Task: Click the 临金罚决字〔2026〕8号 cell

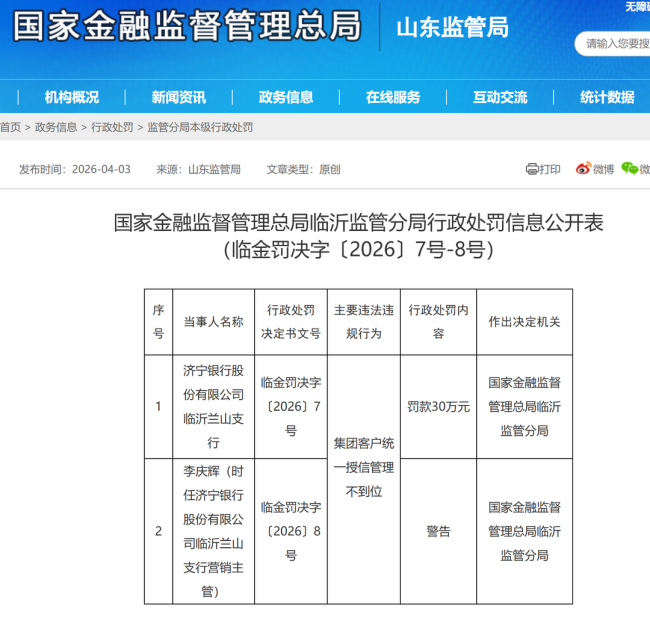Action: 291,531
